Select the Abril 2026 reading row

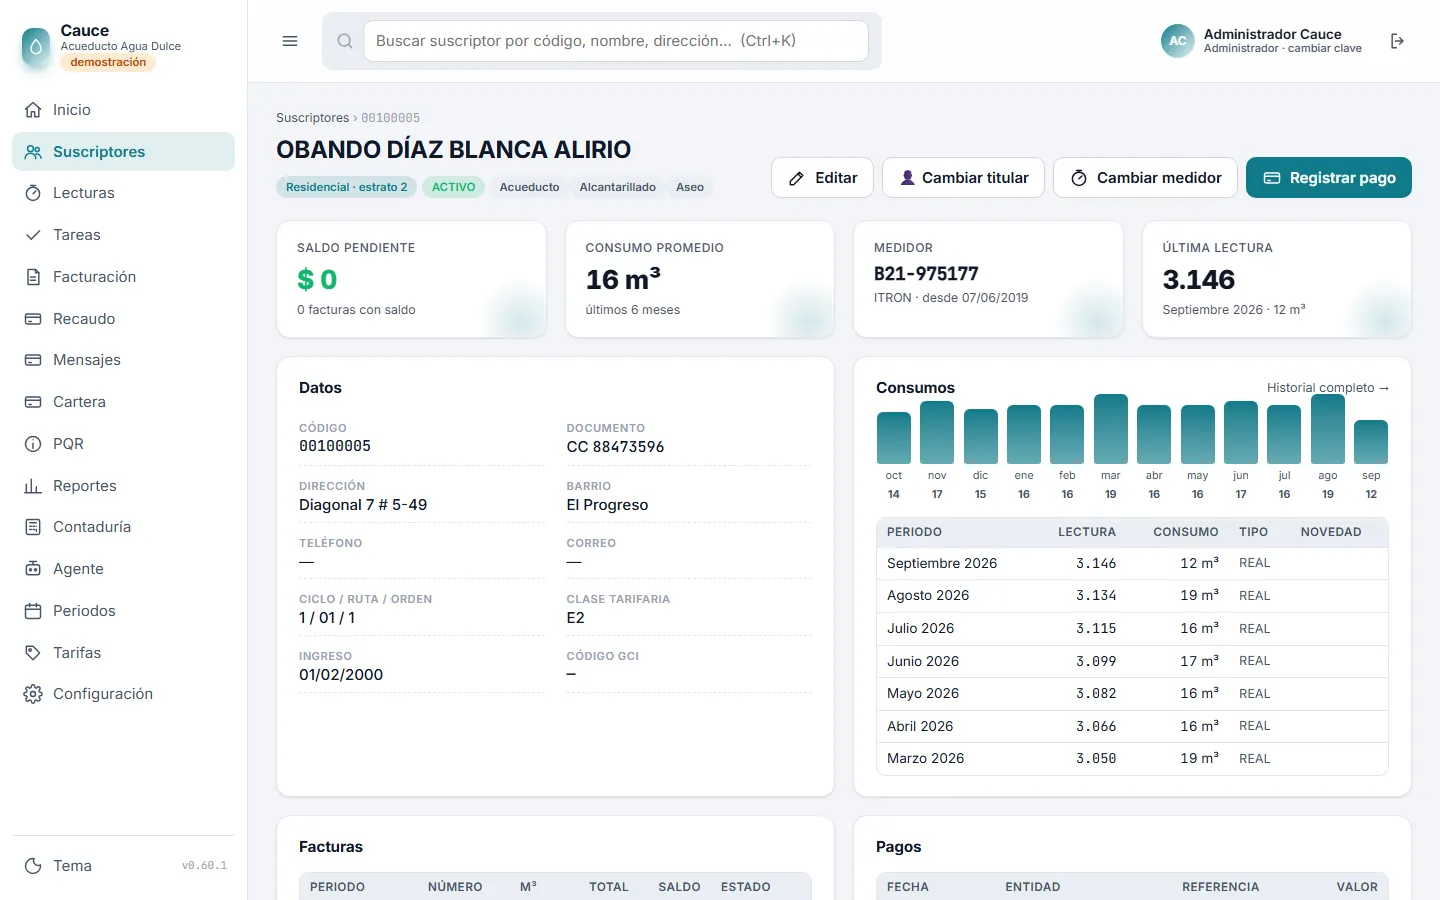pyautogui.click(x=1132, y=726)
